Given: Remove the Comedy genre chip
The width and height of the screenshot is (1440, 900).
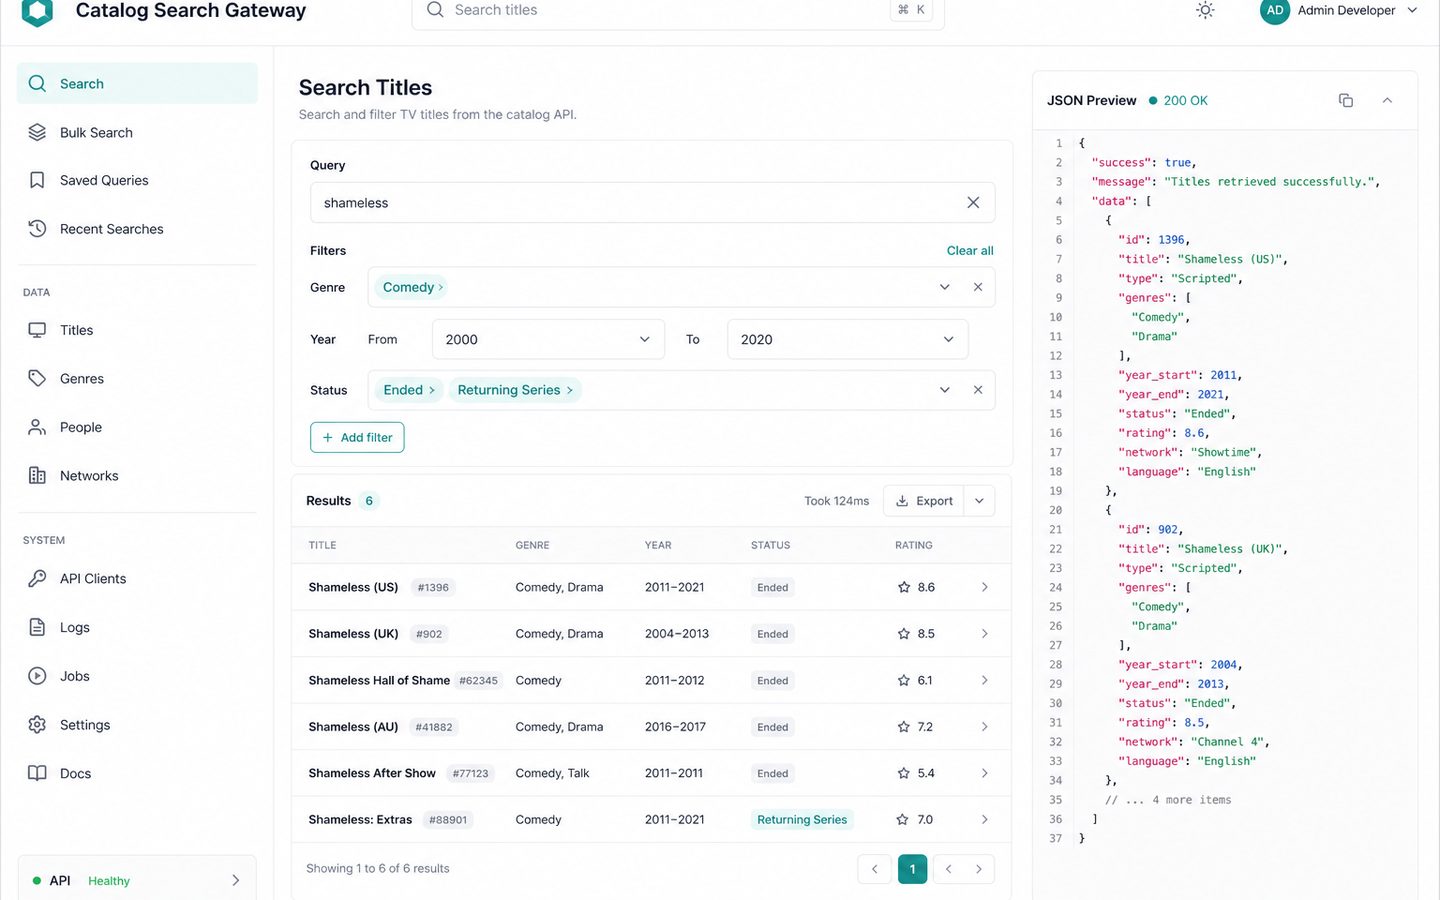Looking at the screenshot, I should tap(441, 287).
